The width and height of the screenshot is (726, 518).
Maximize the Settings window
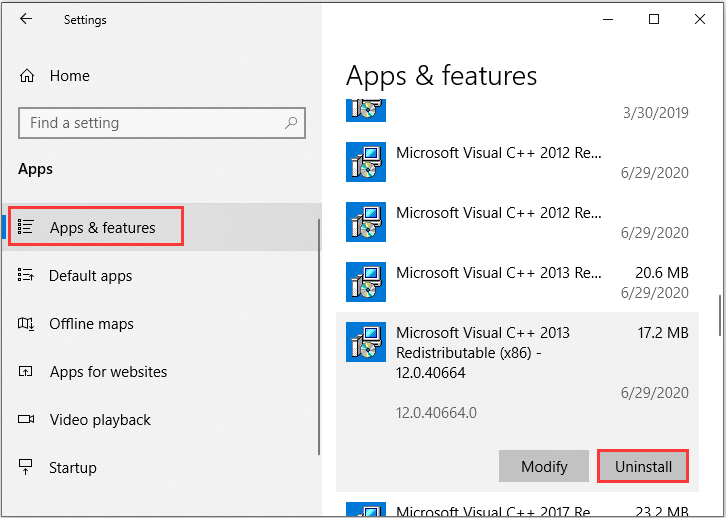pyautogui.click(x=654, y=19)
